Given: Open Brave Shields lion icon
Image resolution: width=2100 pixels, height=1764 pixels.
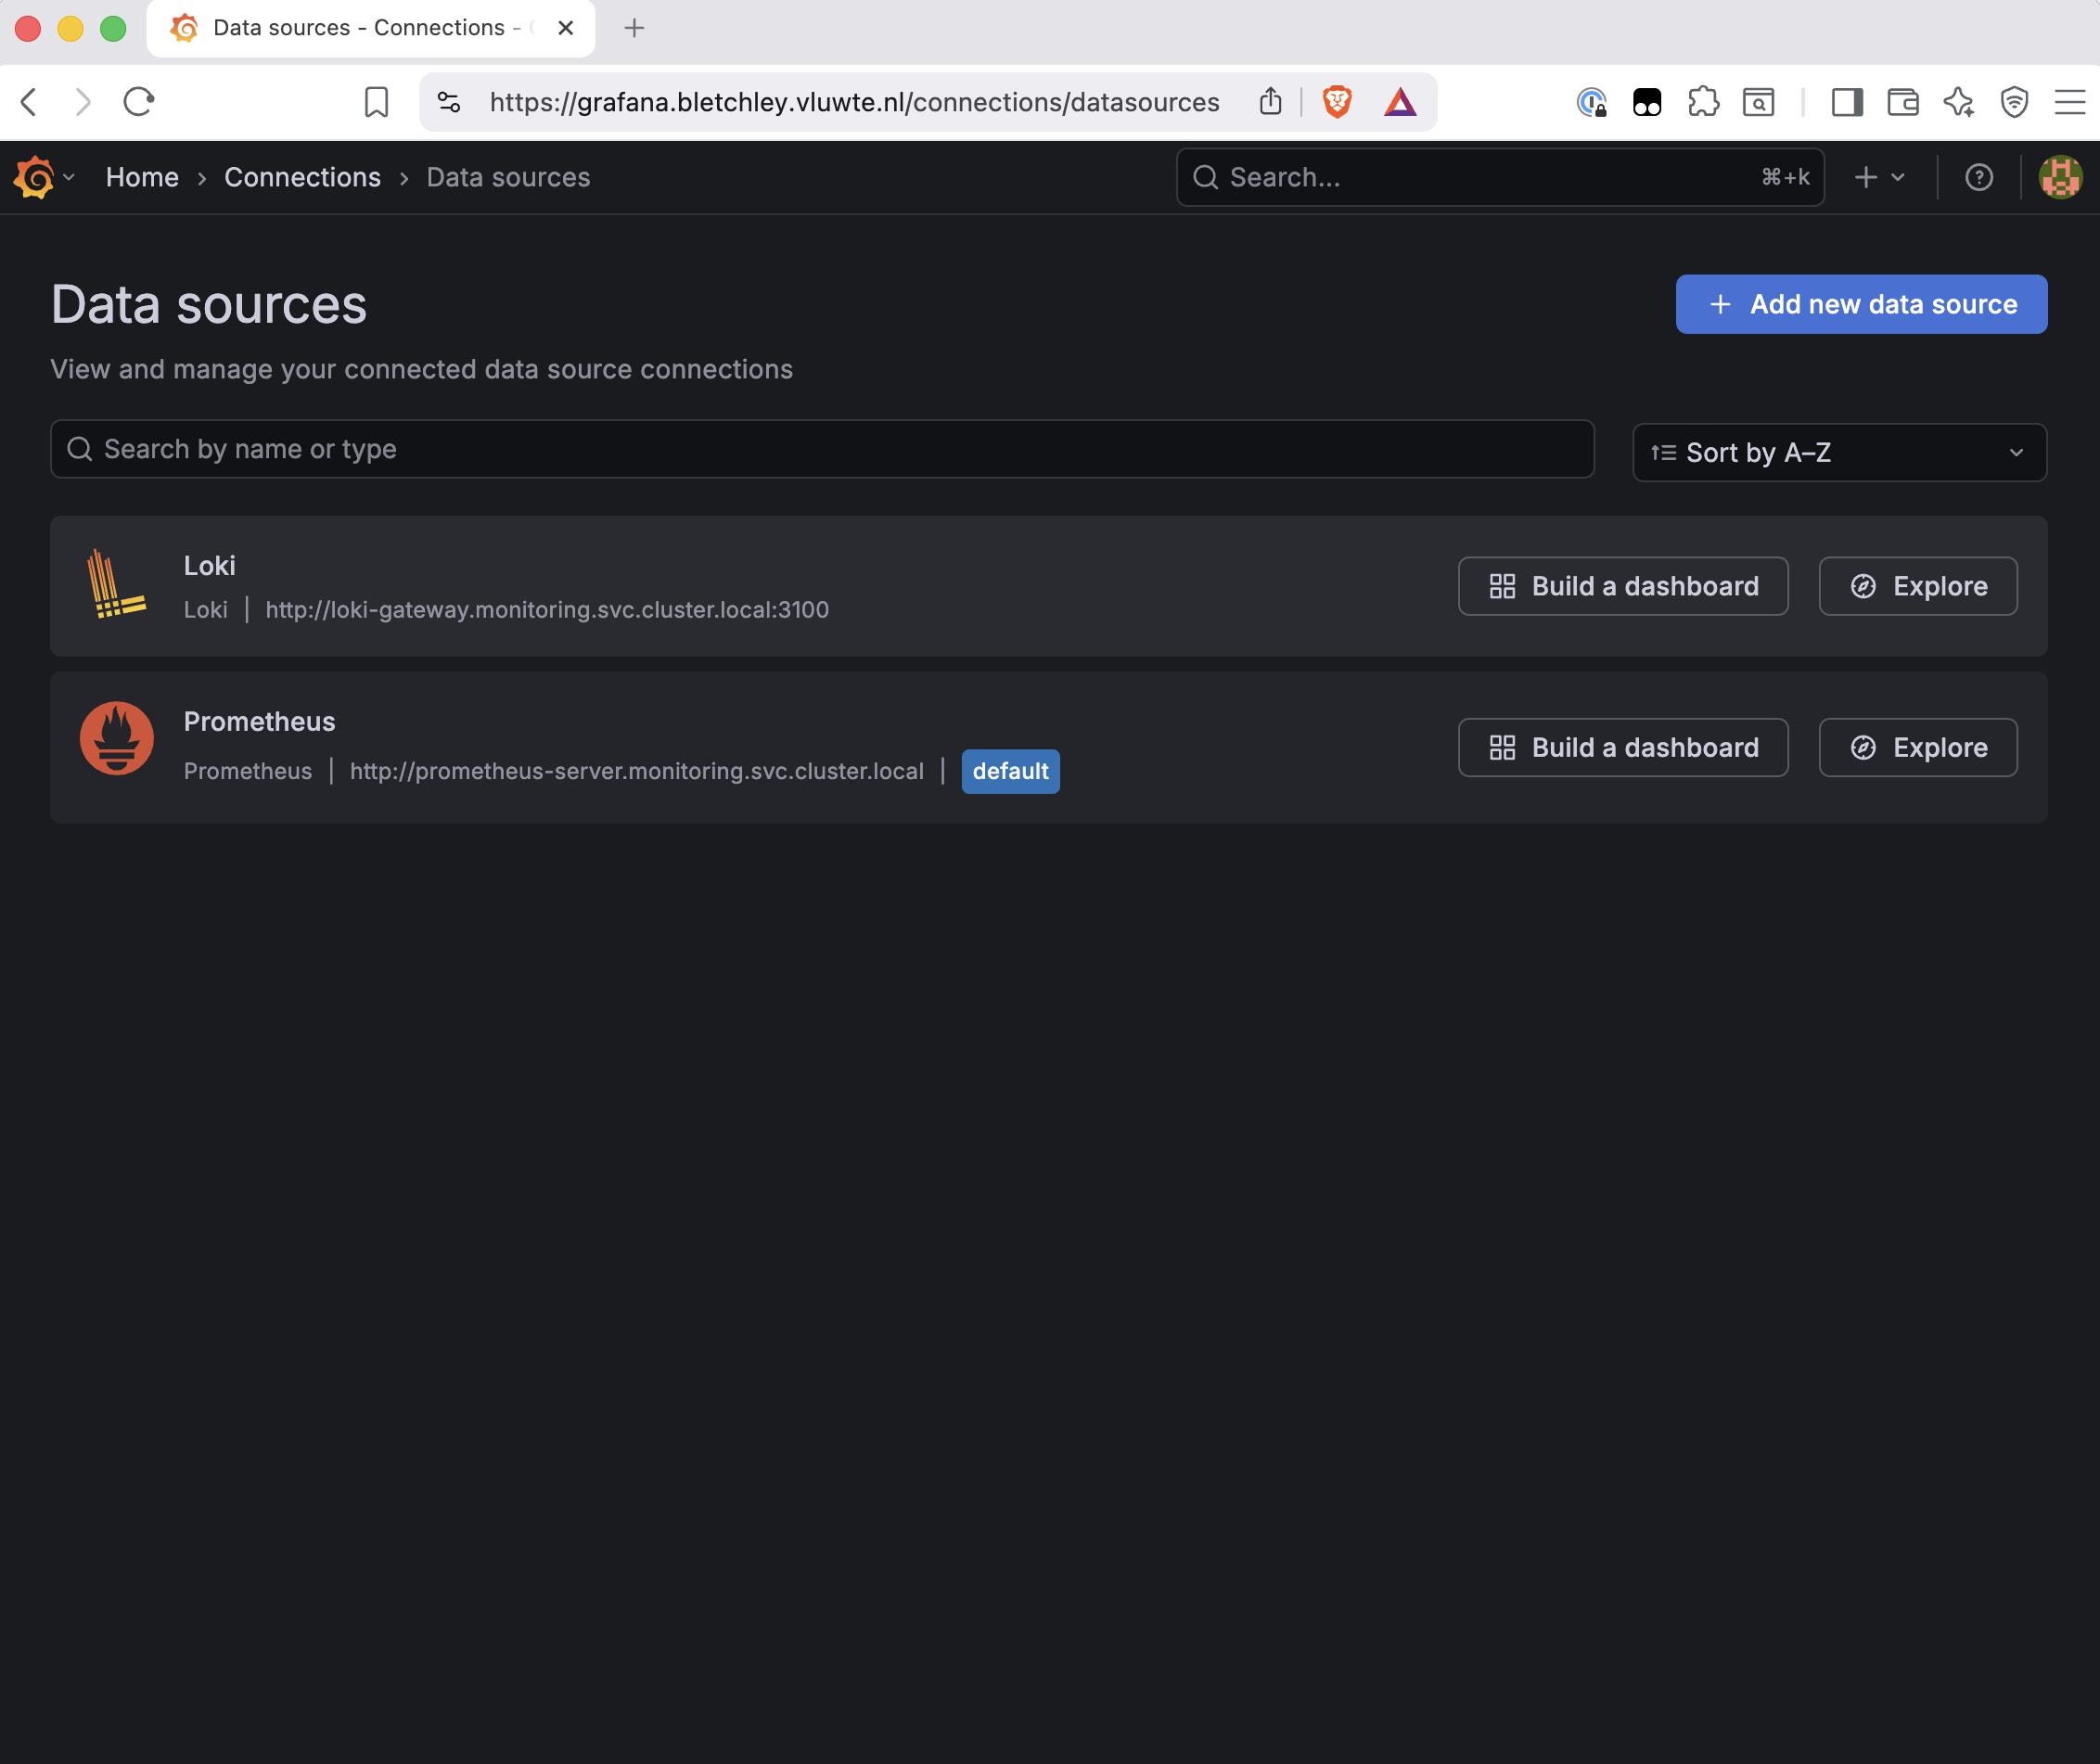Looking at the screenshot, I should click(1337, 102).
